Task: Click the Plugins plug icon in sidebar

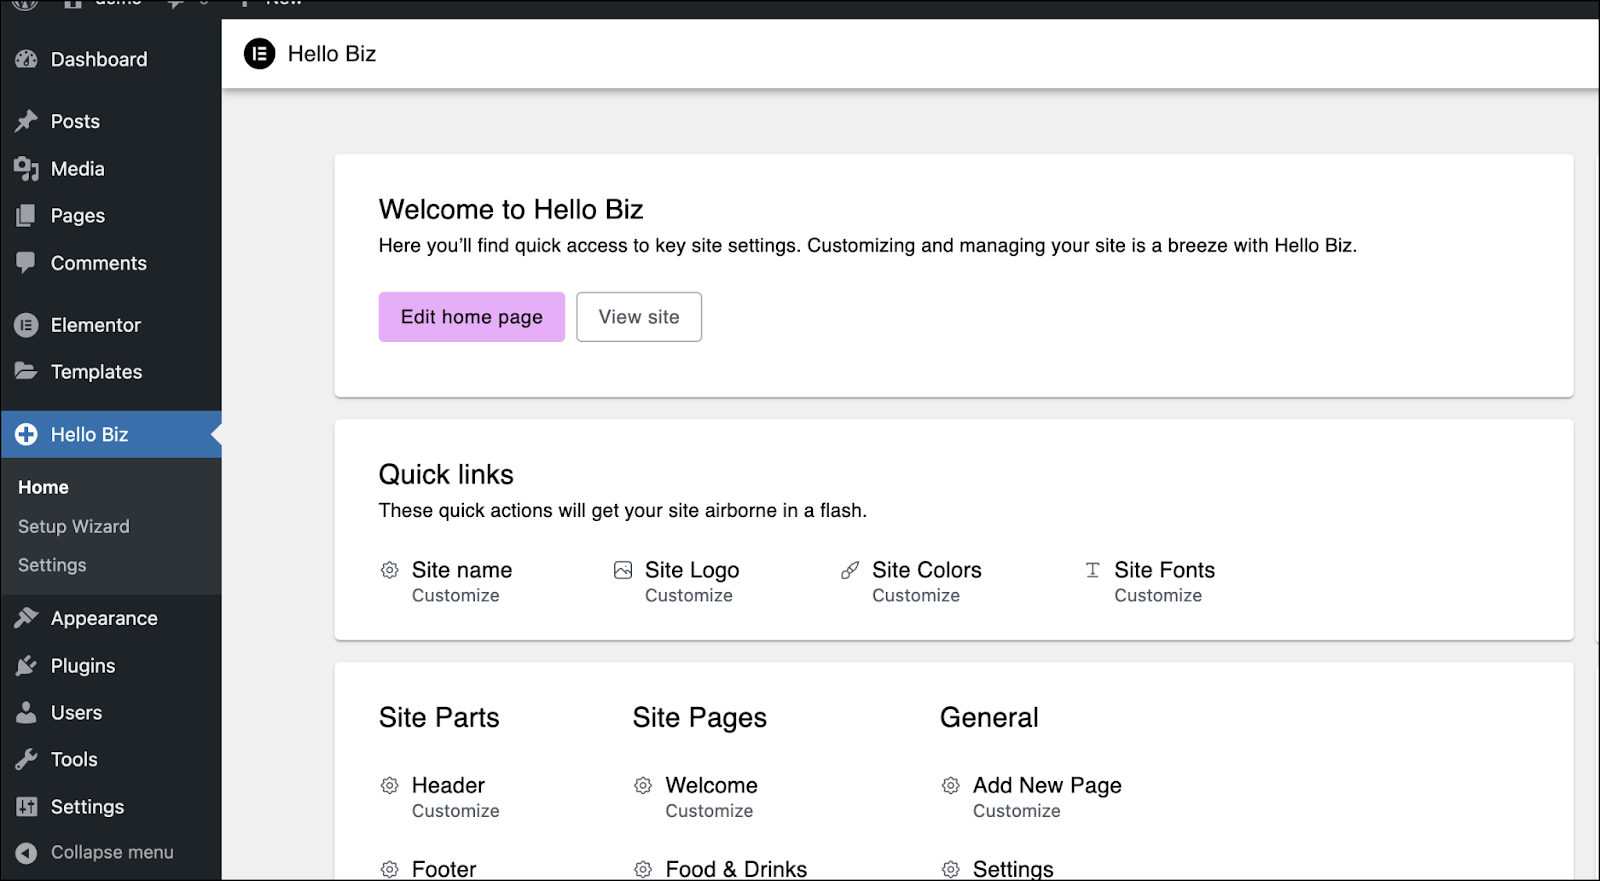Action: 26,666
